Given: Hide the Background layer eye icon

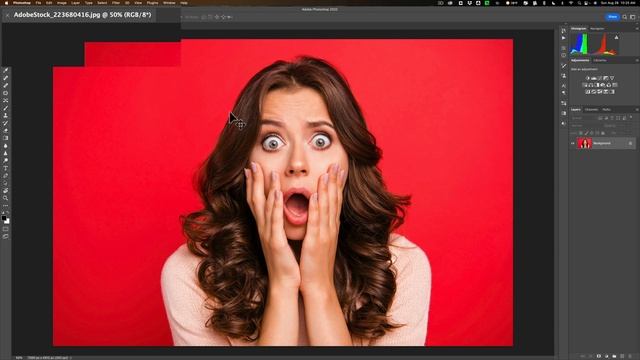Looking at the screenshot, I should point(573,143).
